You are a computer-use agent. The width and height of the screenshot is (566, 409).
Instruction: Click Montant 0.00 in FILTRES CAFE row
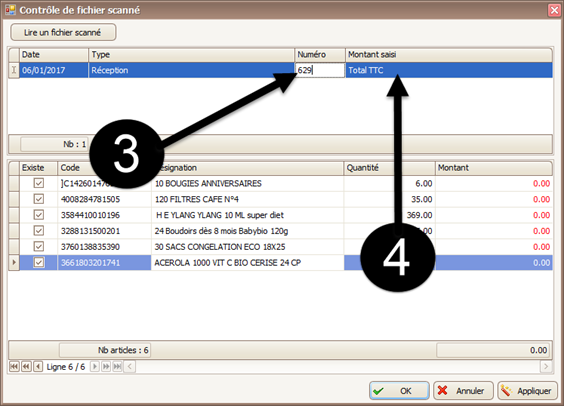[x=494, y=199]
